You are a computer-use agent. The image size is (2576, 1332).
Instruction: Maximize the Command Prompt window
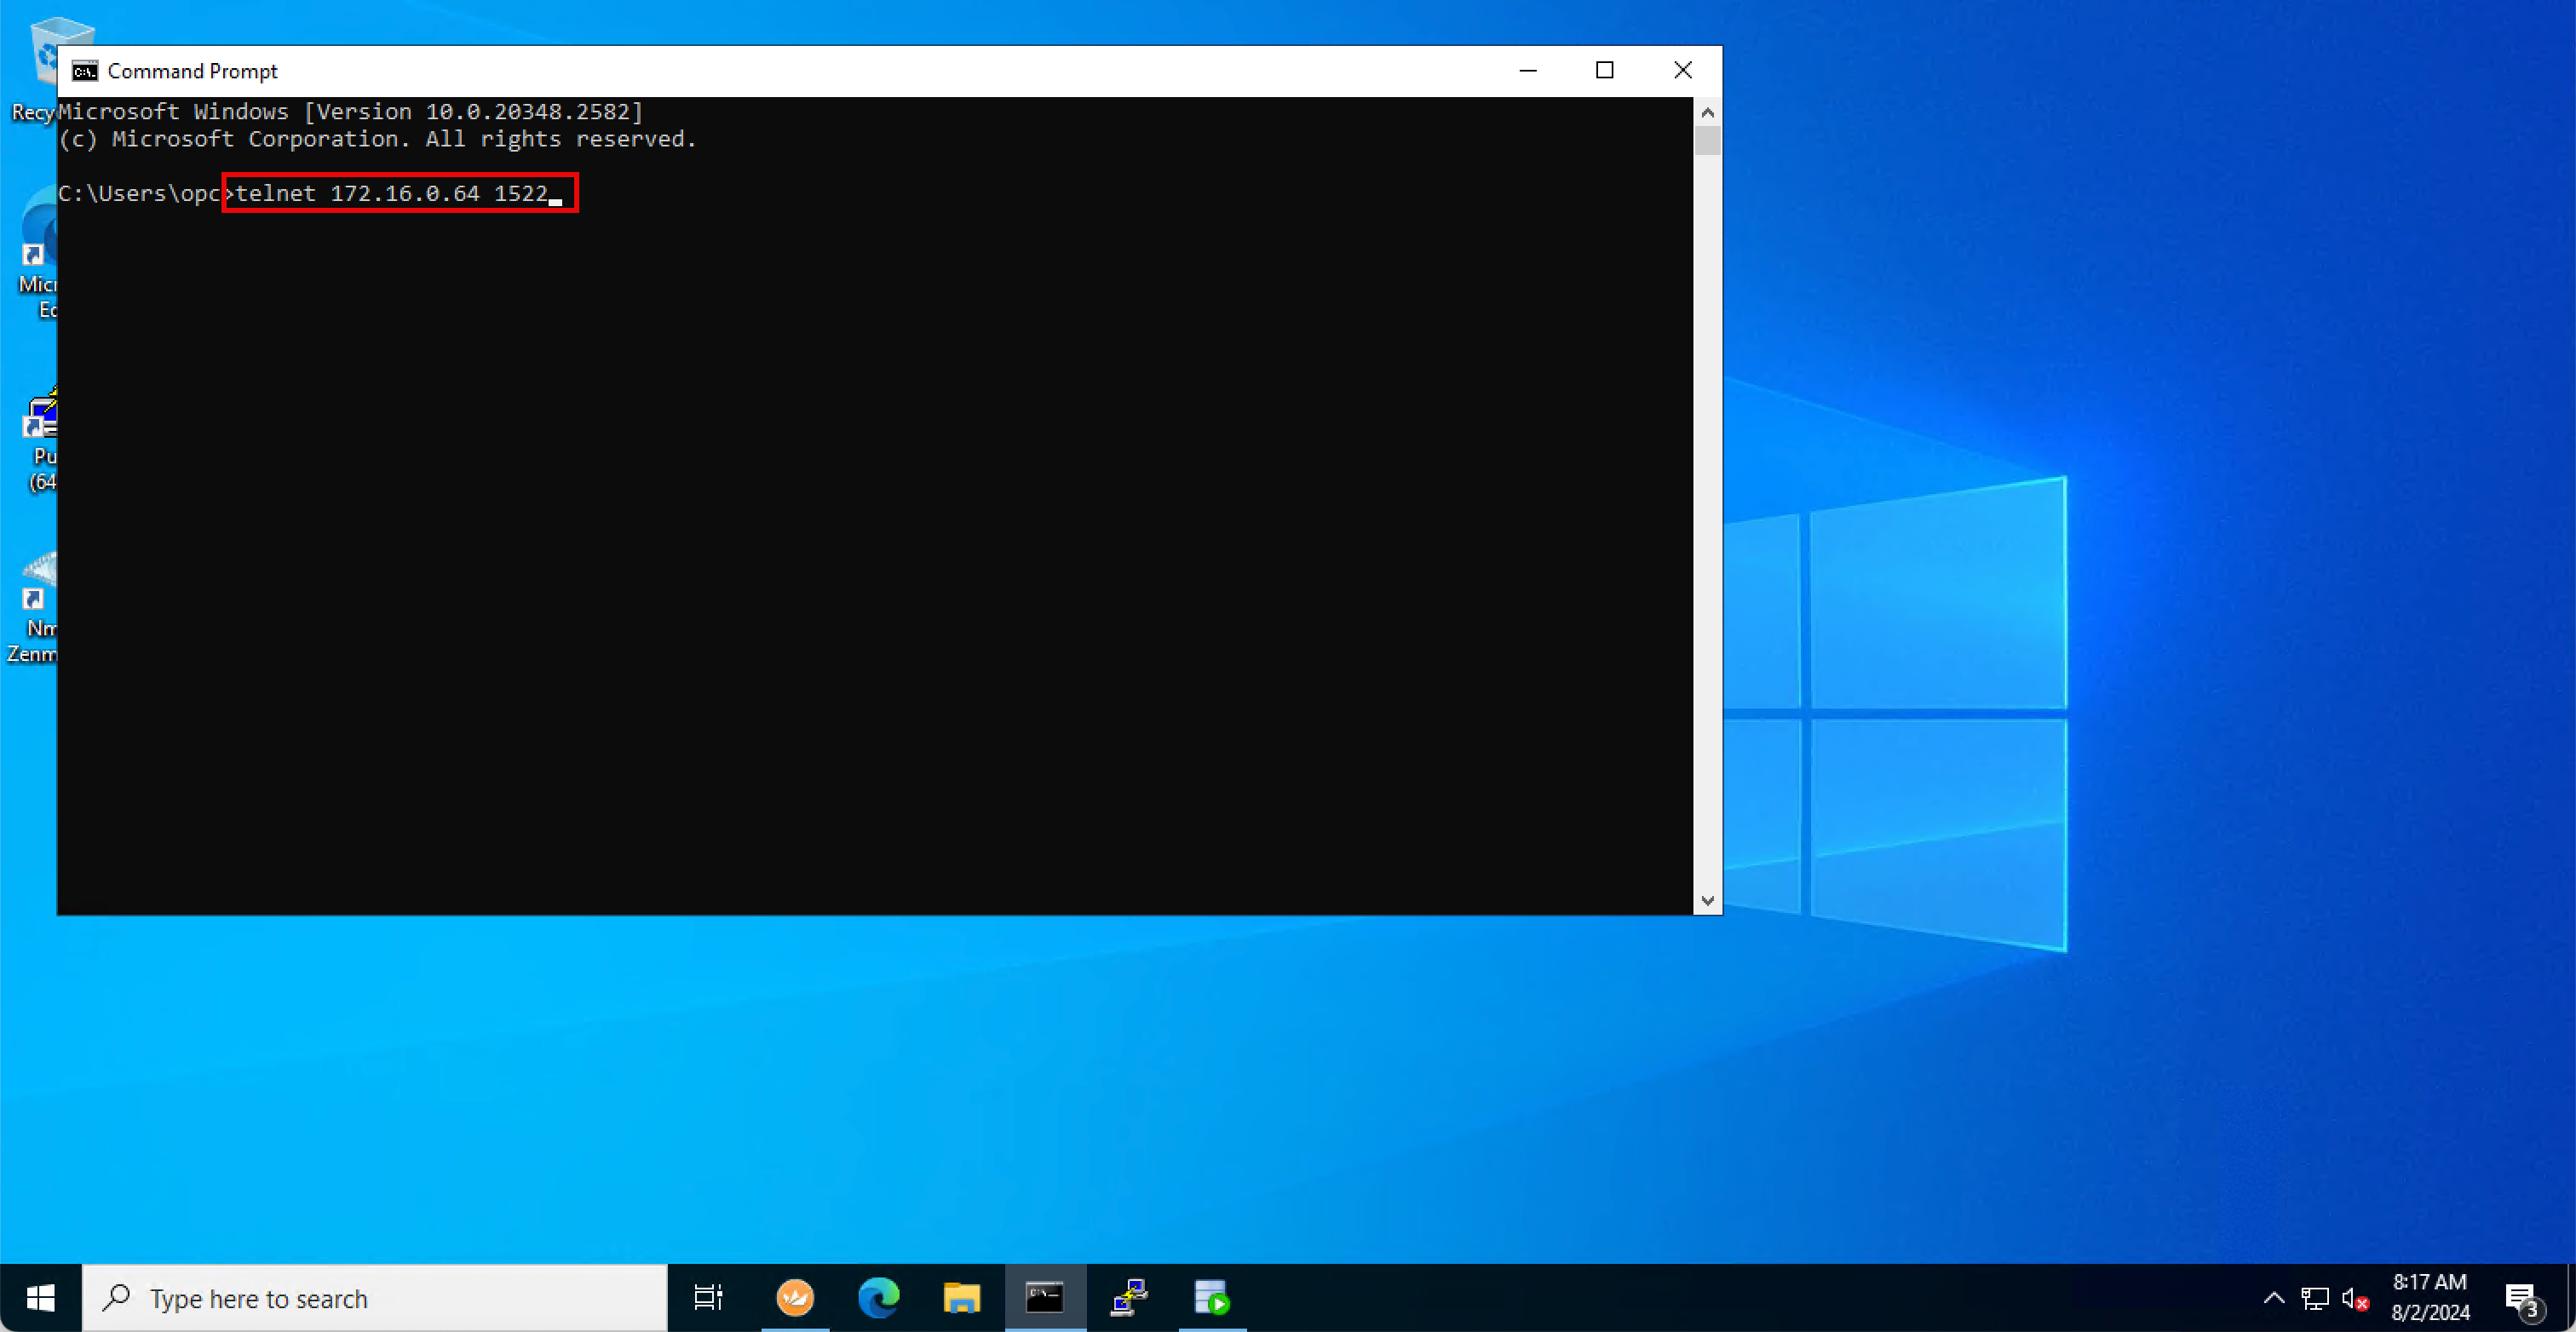[x=1604, y=70]
